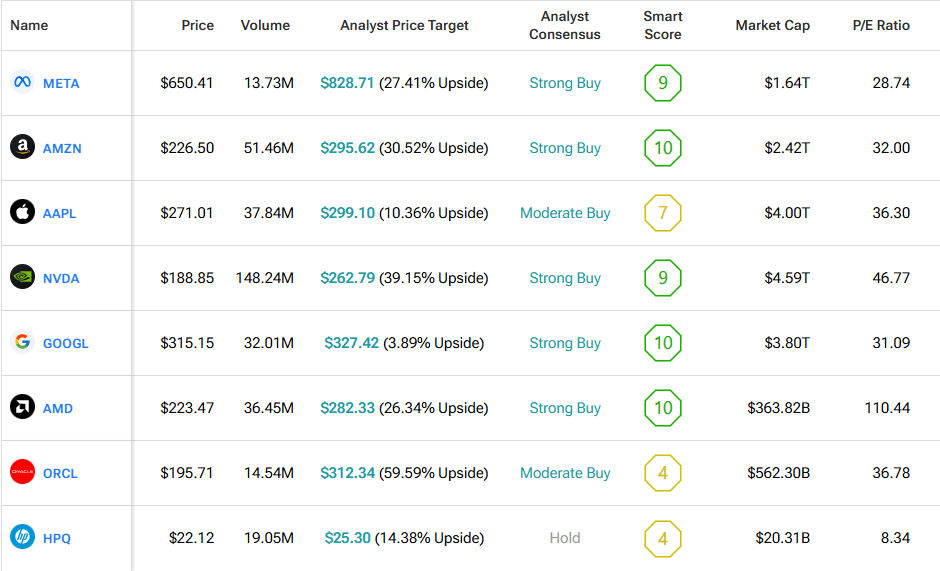Click the Meta company logo icon
This screenshot has height=571, width=940.
point(22,83)
